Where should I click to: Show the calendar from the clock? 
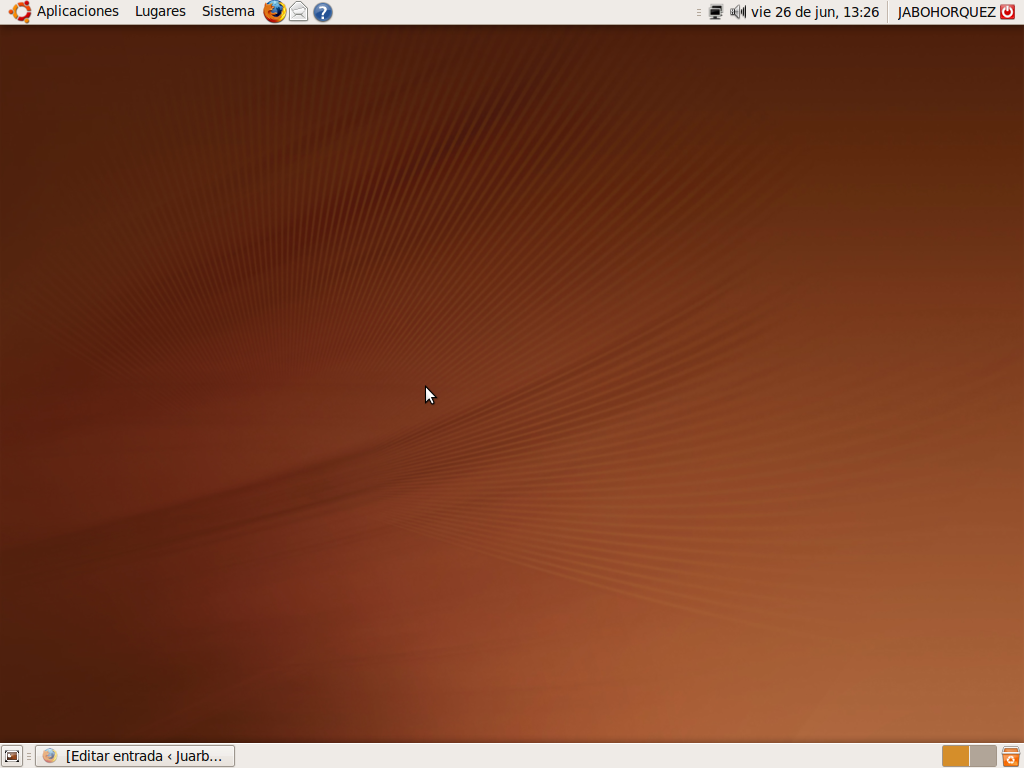coord(814,12)
